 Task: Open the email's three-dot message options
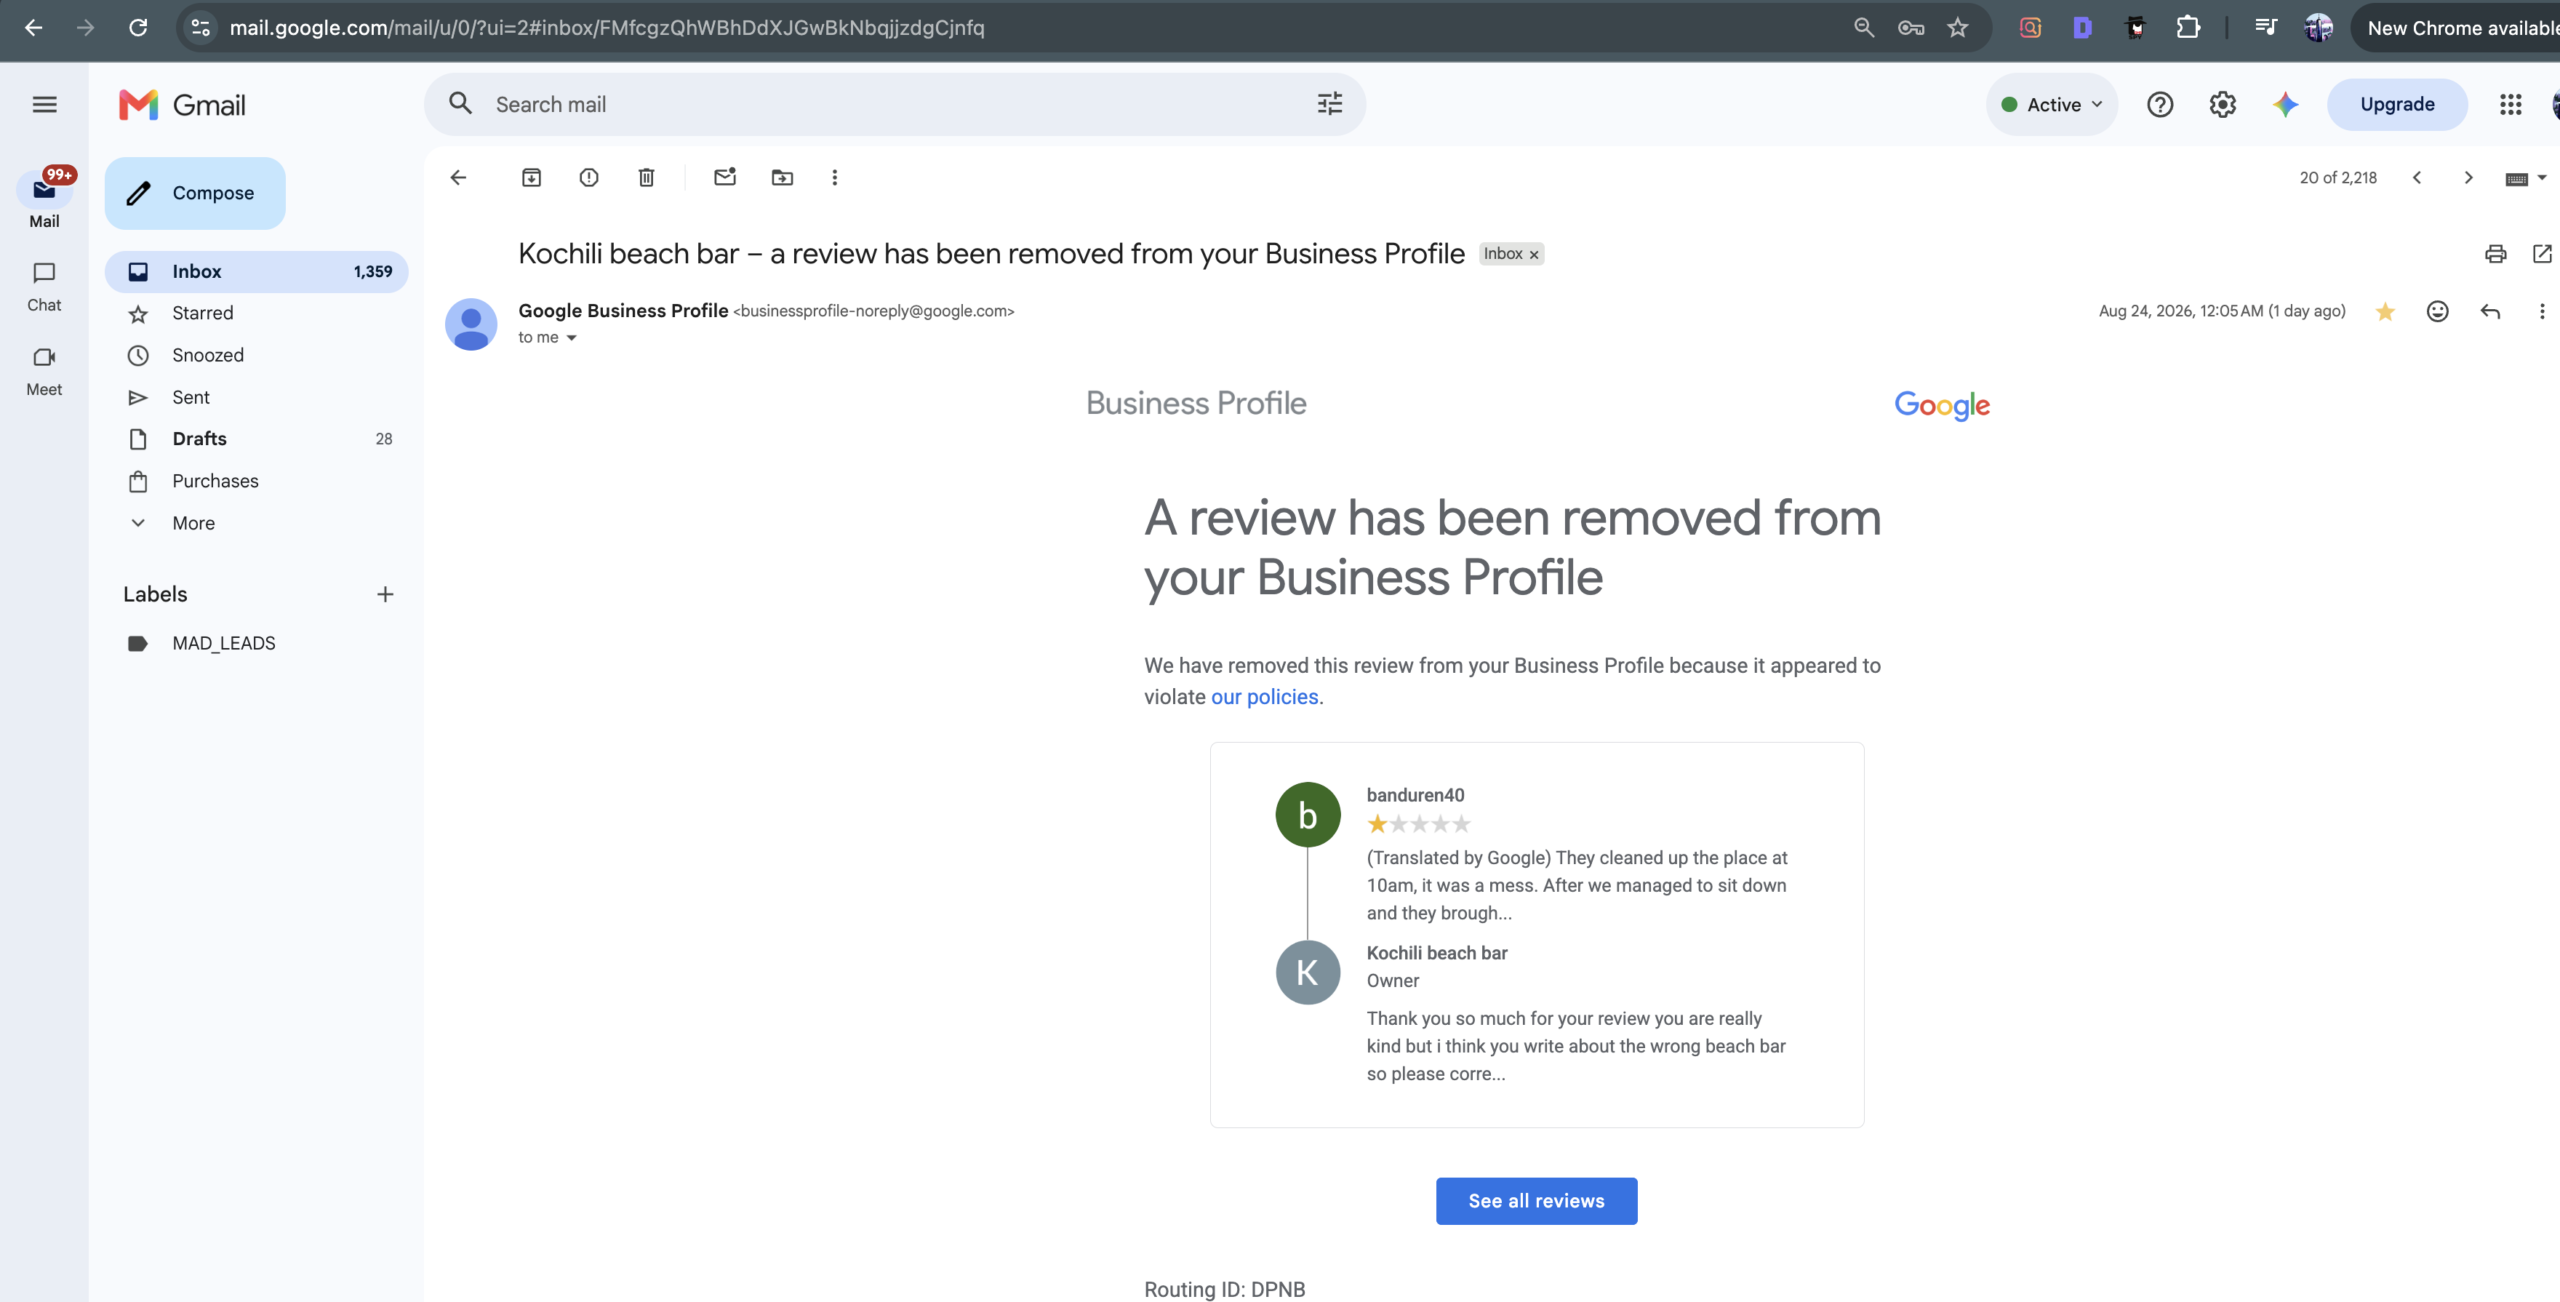coord(2542,311)
